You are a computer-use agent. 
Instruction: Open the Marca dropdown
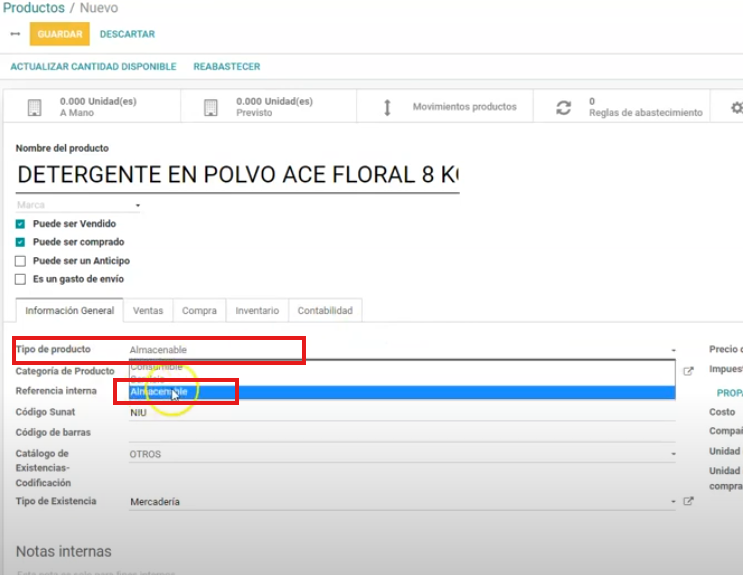(x=78, y=205)
